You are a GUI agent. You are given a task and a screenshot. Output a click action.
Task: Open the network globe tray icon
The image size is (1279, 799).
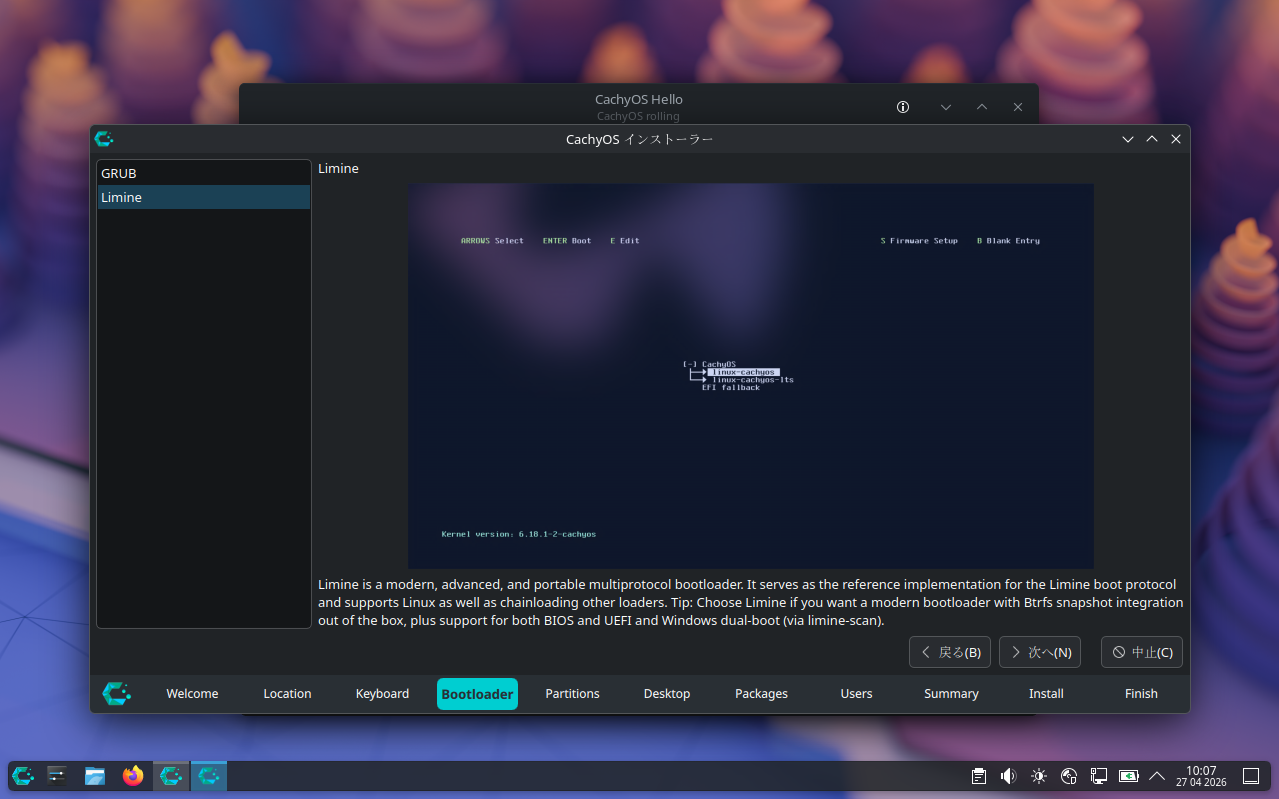[1069, 776]
